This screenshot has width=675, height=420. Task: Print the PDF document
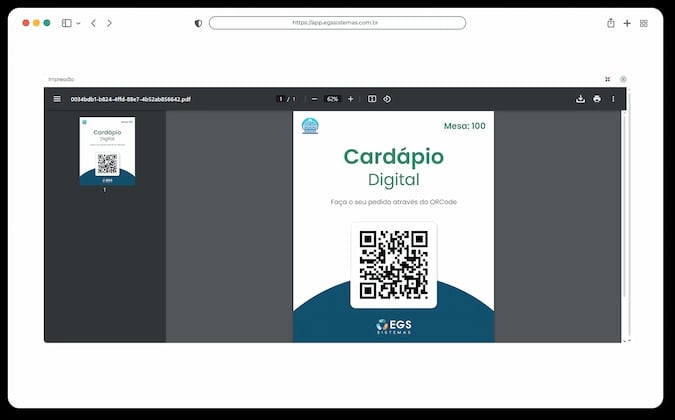point(597,99)
